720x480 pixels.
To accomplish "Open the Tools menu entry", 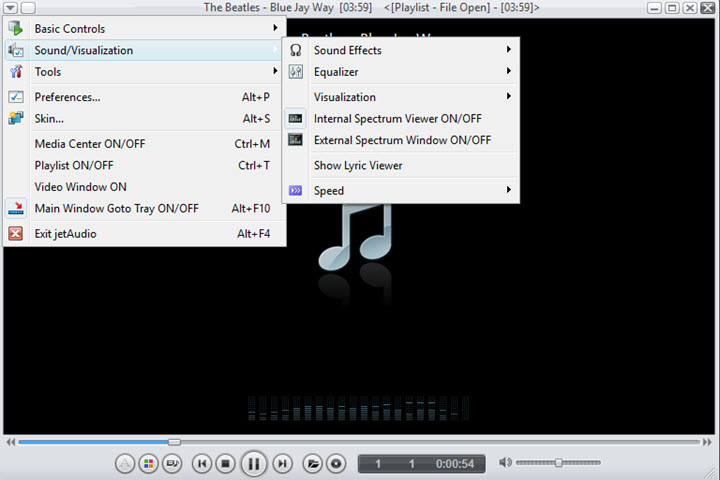I will pos(145,72).
